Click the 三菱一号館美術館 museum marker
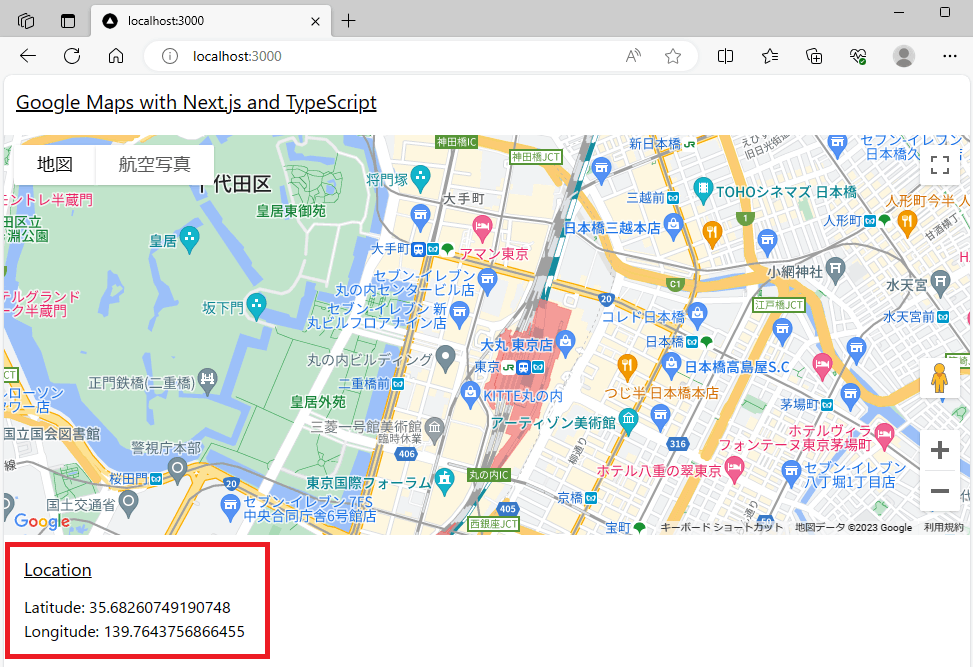Image resolution: width=973 pixels, height=667 pixels. (x=434, y=429)
